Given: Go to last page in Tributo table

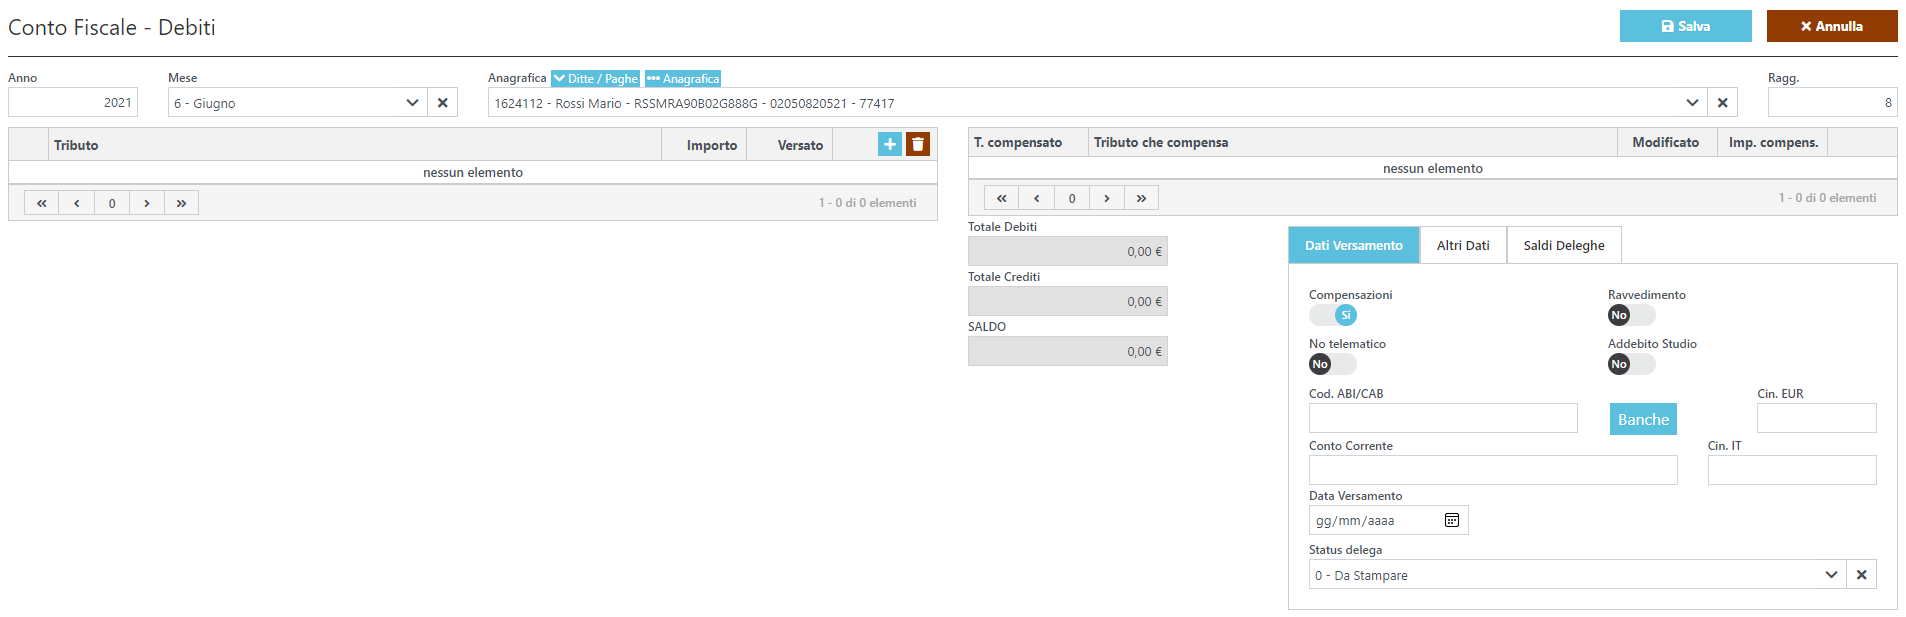Looking at the screenshot, I should (182, 203).
